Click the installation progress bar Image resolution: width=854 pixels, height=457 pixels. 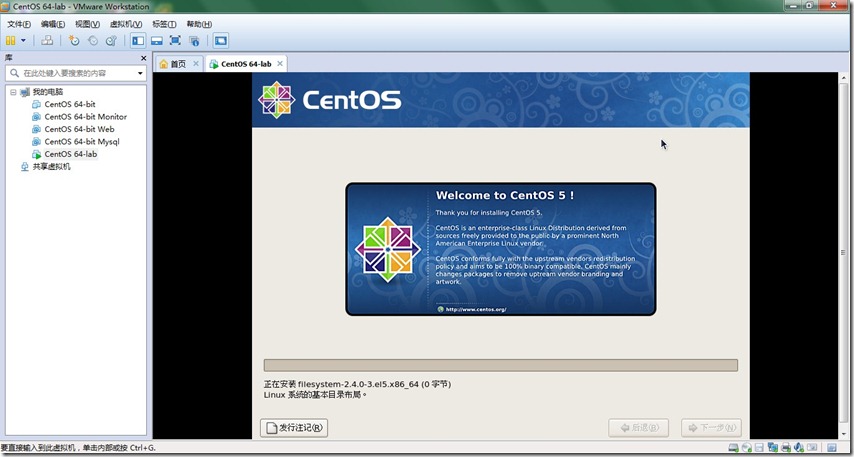click(x=501, y=365)
